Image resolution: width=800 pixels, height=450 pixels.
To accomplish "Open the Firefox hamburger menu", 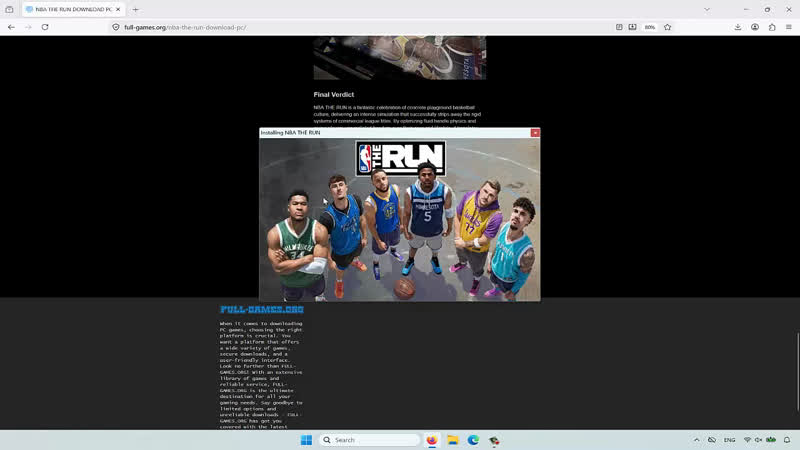I will coord(789,27).
